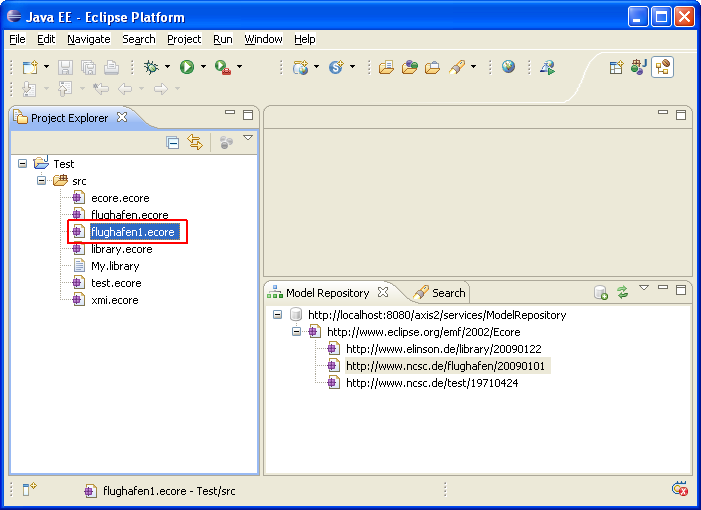Click the External Tools run icon
Viewport: 701px width, 510px height.
point(223,67)
